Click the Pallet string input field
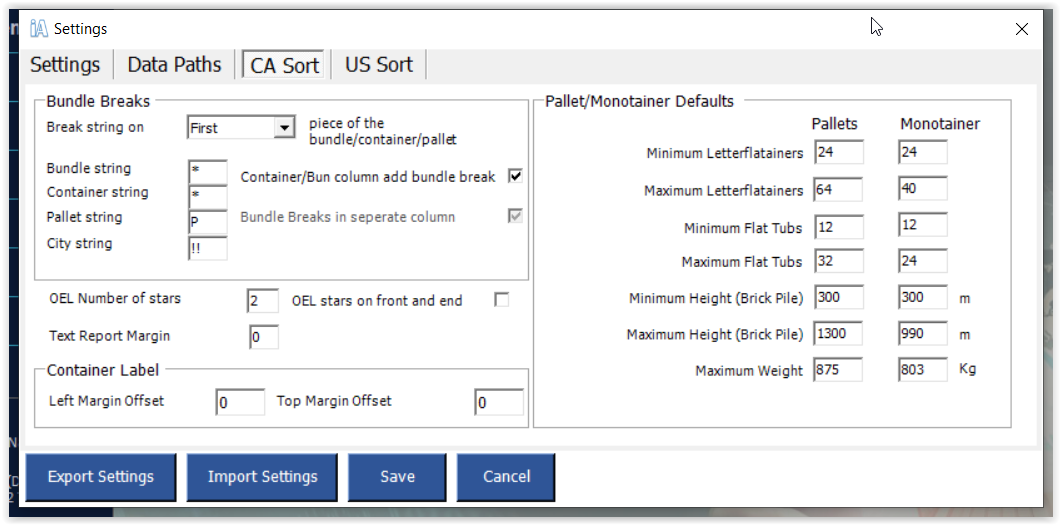The width and height of the screenshot is (1061, 525). coord(208,222)
